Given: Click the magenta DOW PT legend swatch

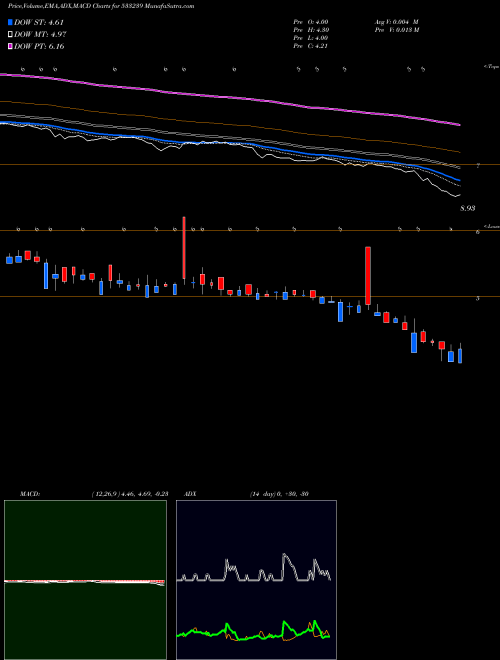Looking at the screenshot, I should coord(11,46).
